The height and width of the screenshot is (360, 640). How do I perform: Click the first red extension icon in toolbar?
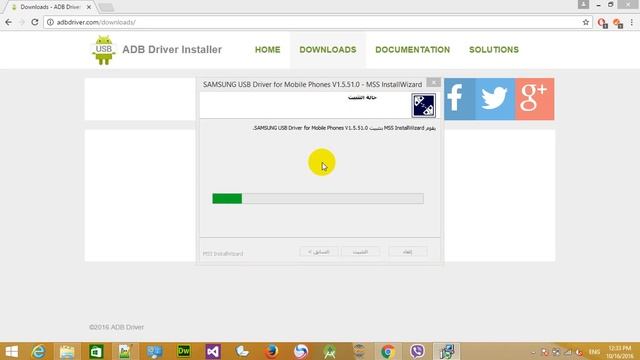(x=602, y=23)
